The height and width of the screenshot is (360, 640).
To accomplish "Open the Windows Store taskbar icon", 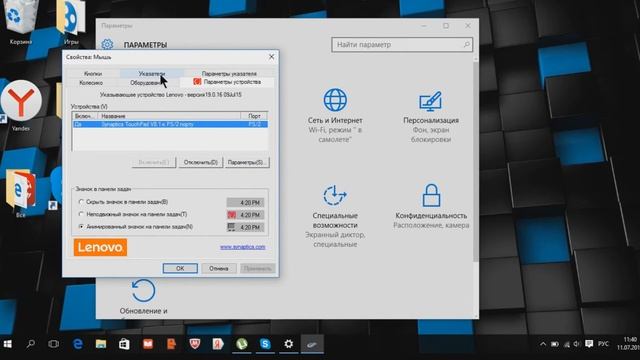I will pos(124,344).
